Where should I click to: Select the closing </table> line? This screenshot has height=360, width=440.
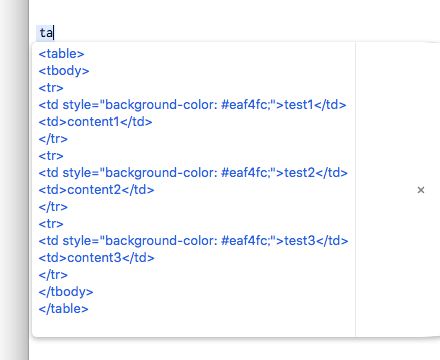[63, 309]
